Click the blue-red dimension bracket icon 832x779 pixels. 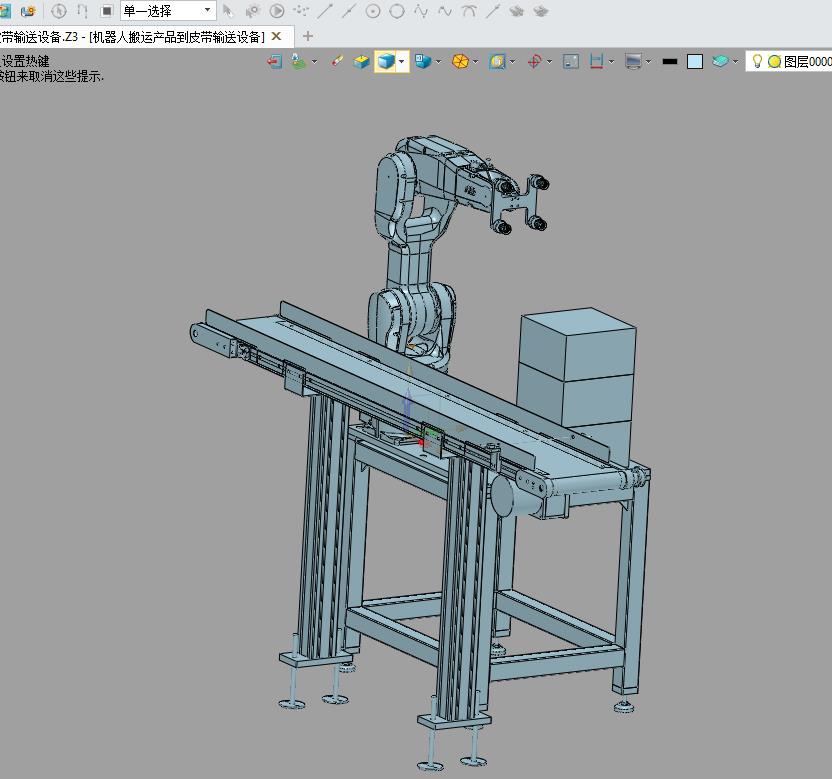pos(596,62)
